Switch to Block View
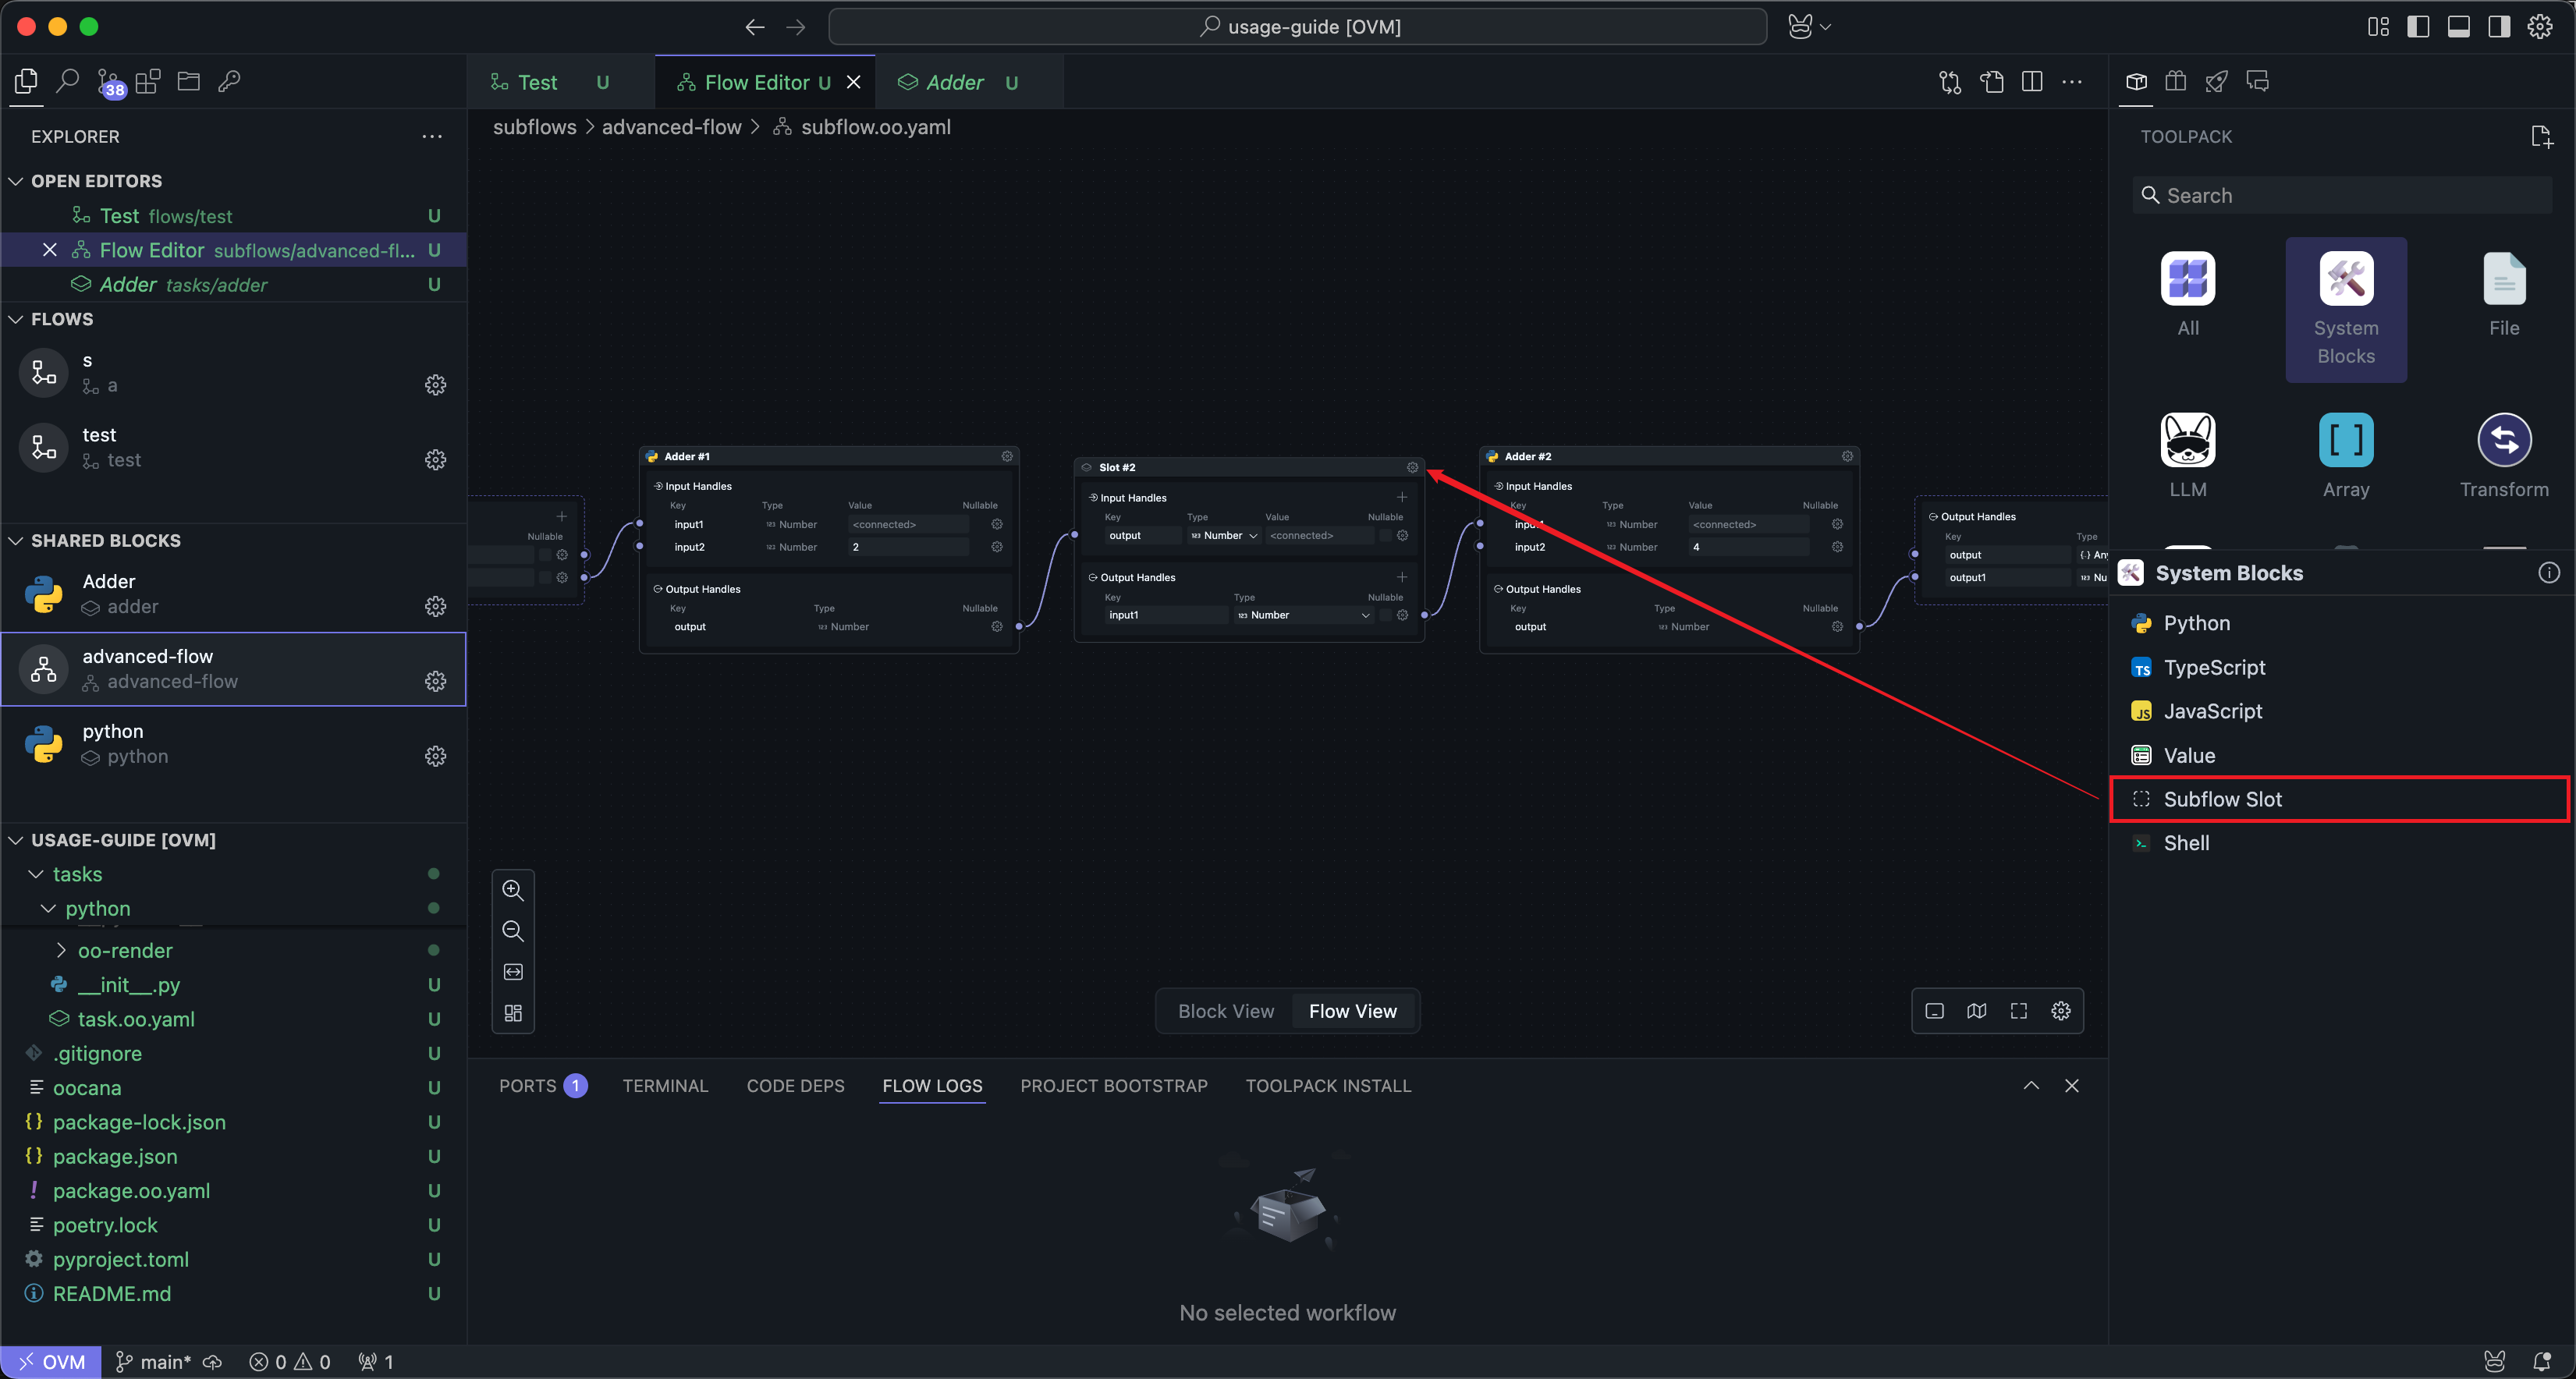The image size is (2576, 1379). (1225, 1011)
